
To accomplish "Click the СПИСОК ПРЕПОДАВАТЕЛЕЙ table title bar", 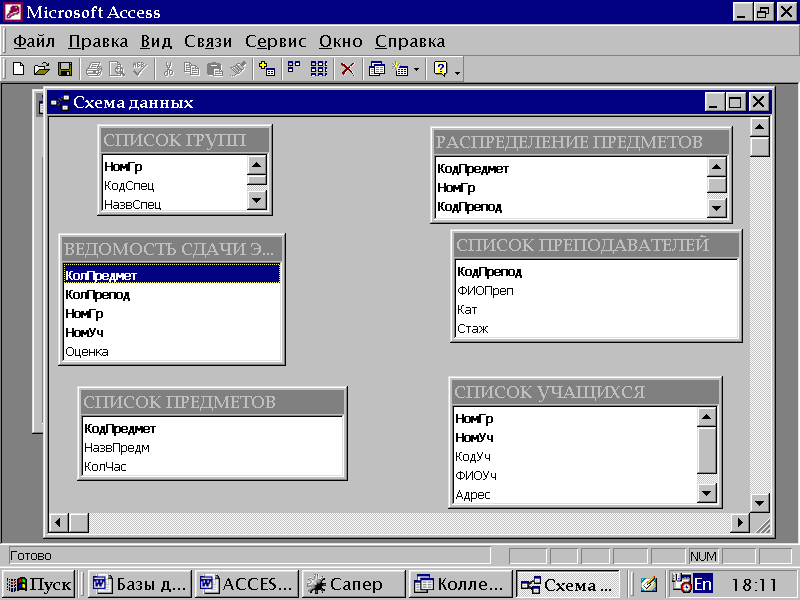I will pyautogui.click(x=596, y=245).
